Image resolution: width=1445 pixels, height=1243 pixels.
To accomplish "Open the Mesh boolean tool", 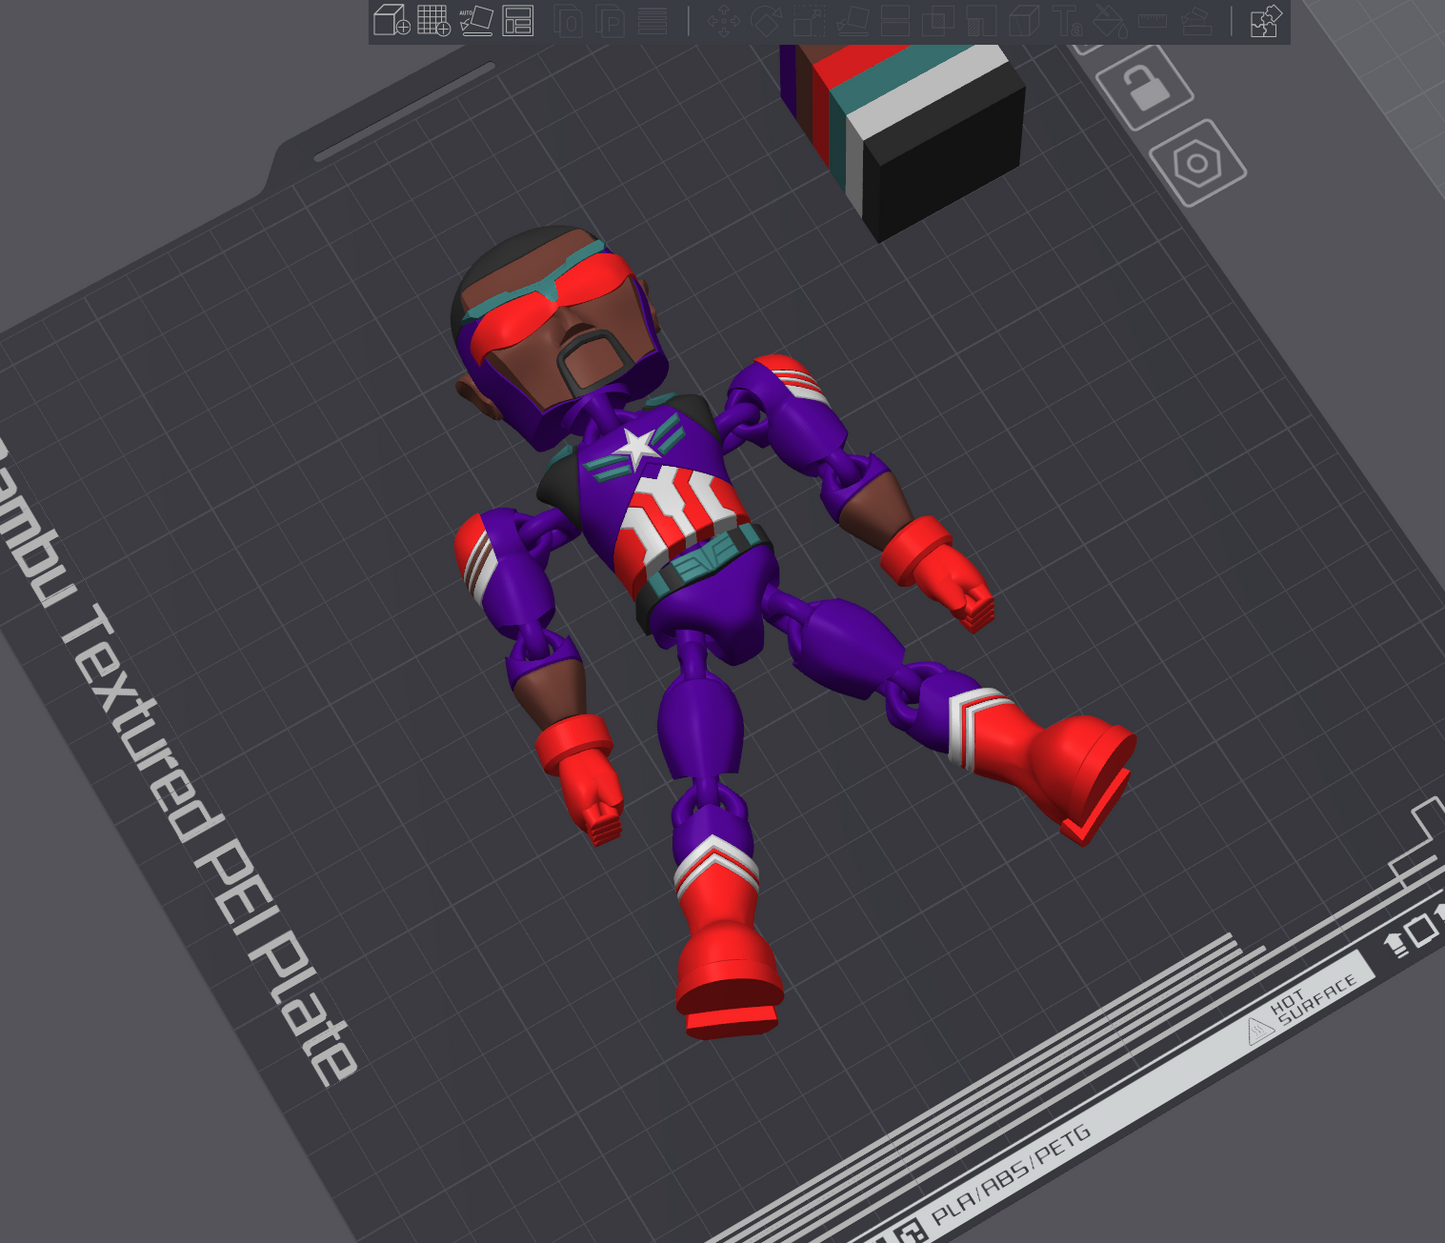I will tap(938, 21).
